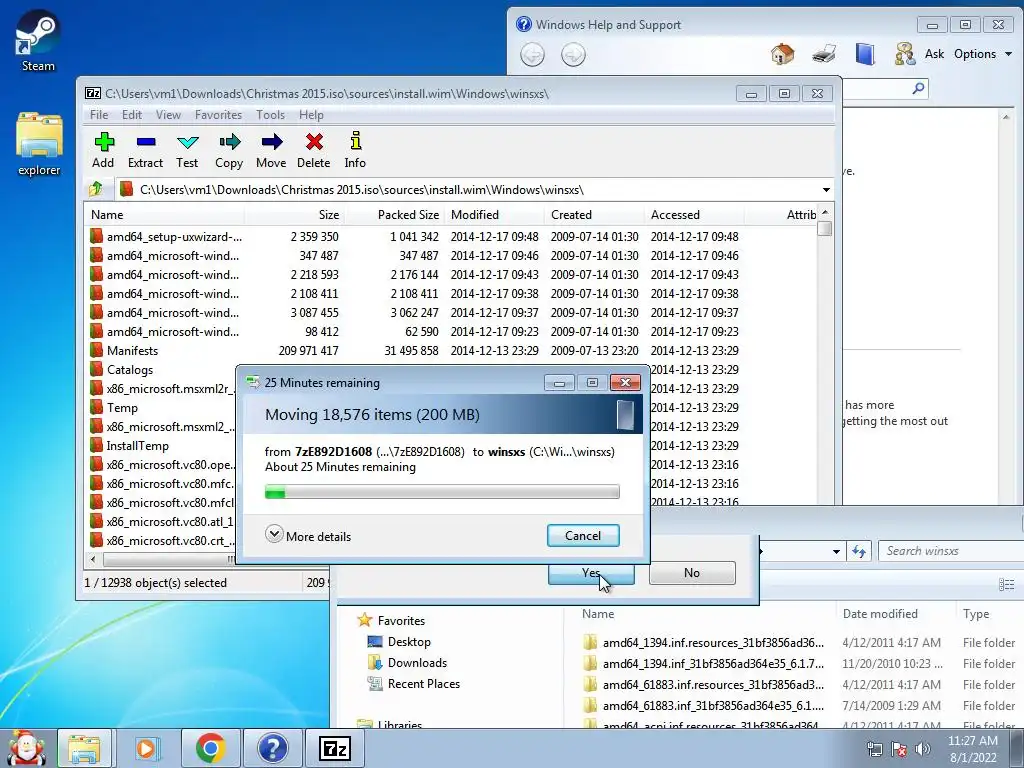The image size is (1024, 768).
Task: Open Chrome from the taskbar
Action: click(210, 748)
